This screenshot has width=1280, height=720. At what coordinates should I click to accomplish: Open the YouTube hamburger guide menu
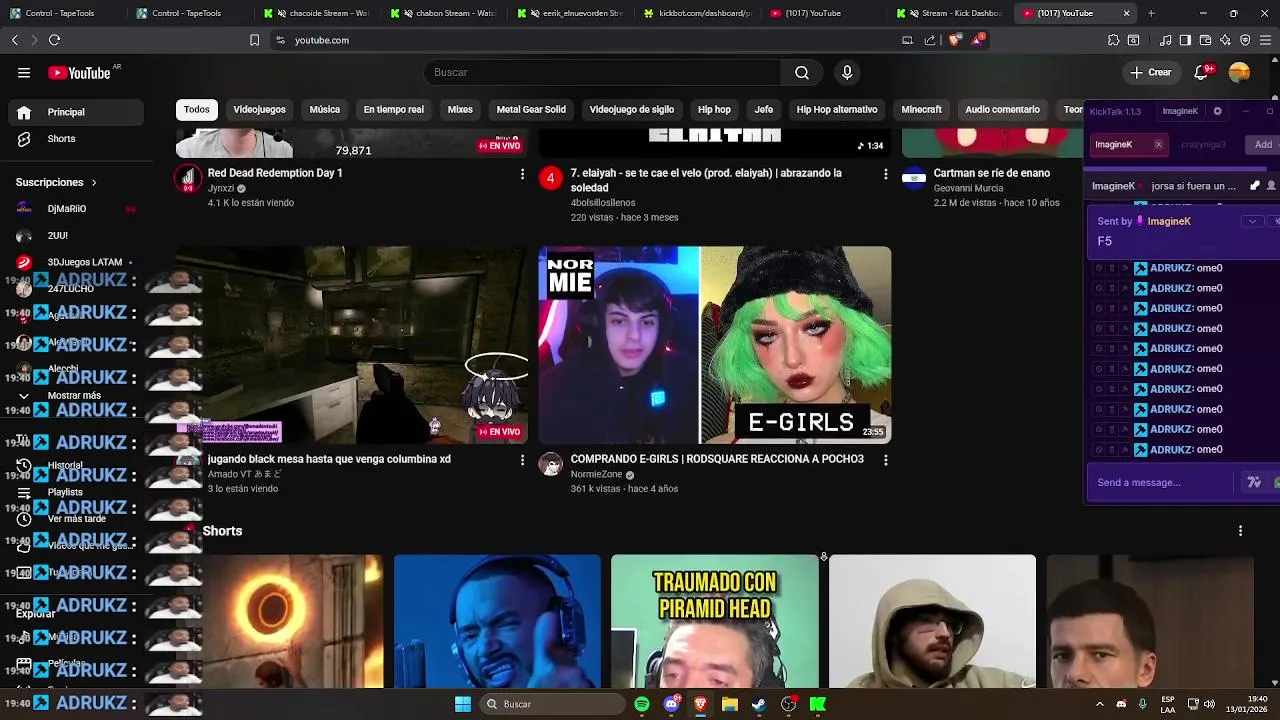[x=24, y=72]
